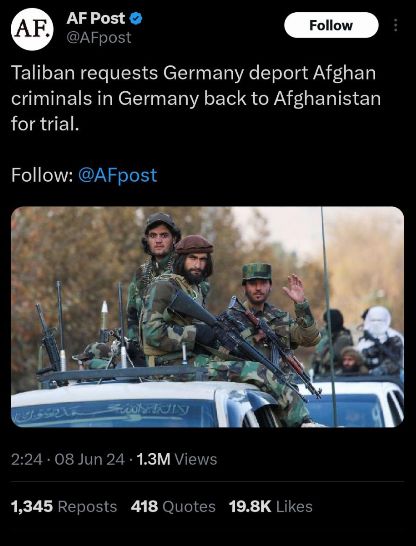Click the blue verified badge icon

(x=136, y=18)
